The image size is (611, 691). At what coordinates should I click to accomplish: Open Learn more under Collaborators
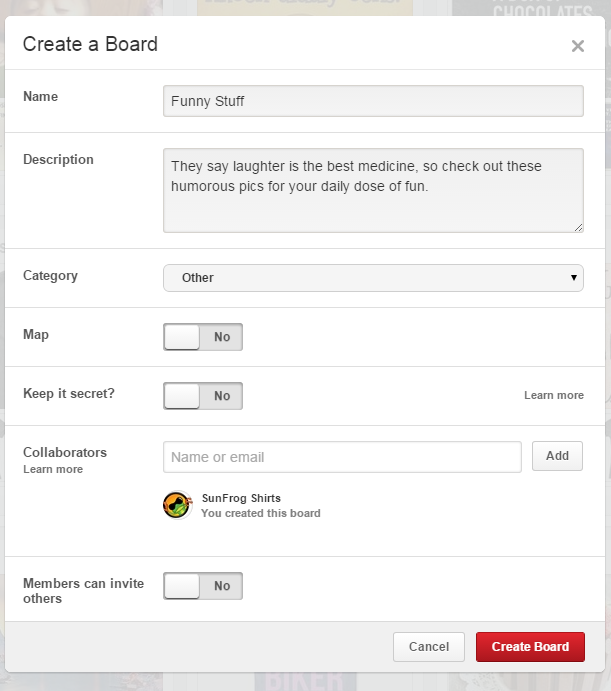[53, 469]
